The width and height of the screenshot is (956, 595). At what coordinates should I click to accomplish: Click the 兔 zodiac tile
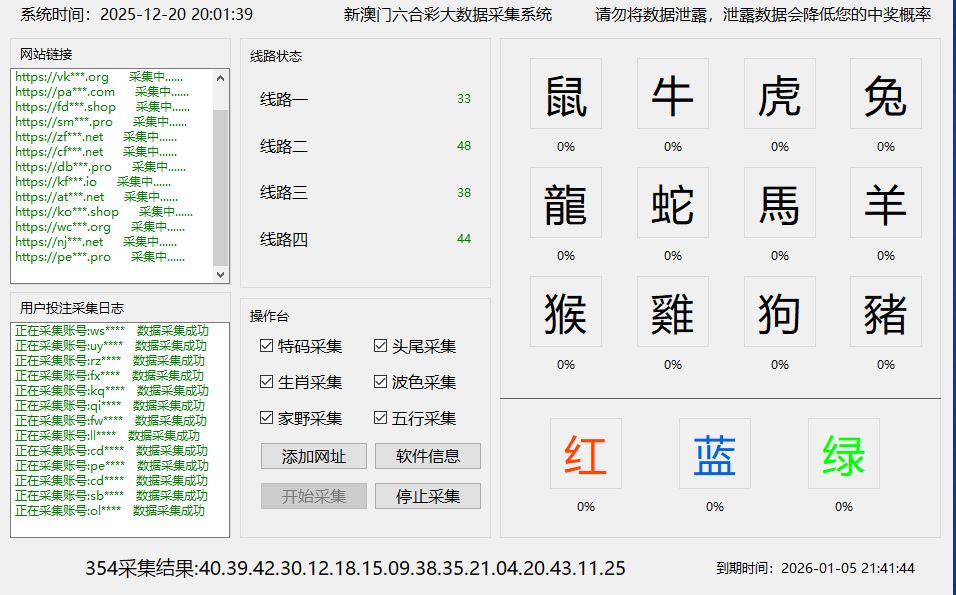click(x=884, y=92)
